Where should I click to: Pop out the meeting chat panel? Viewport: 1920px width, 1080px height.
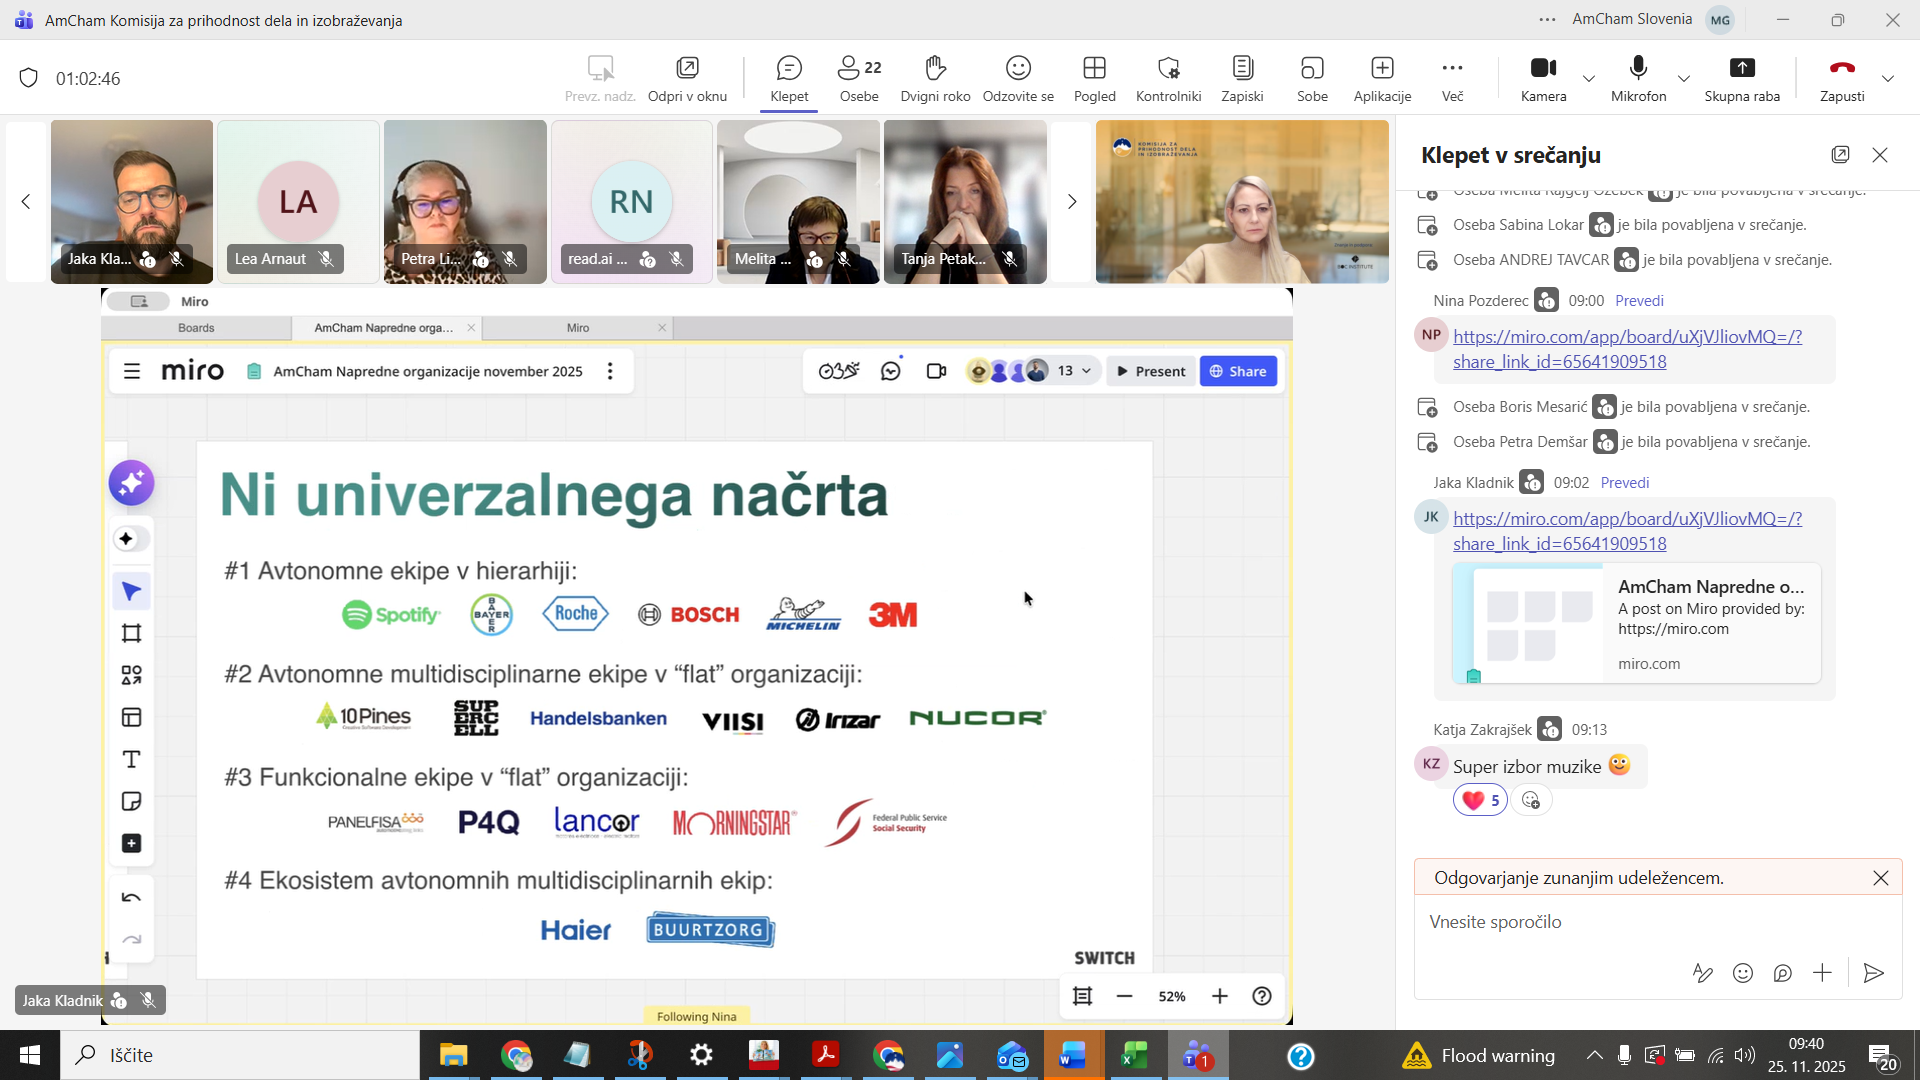[1840, 155]
